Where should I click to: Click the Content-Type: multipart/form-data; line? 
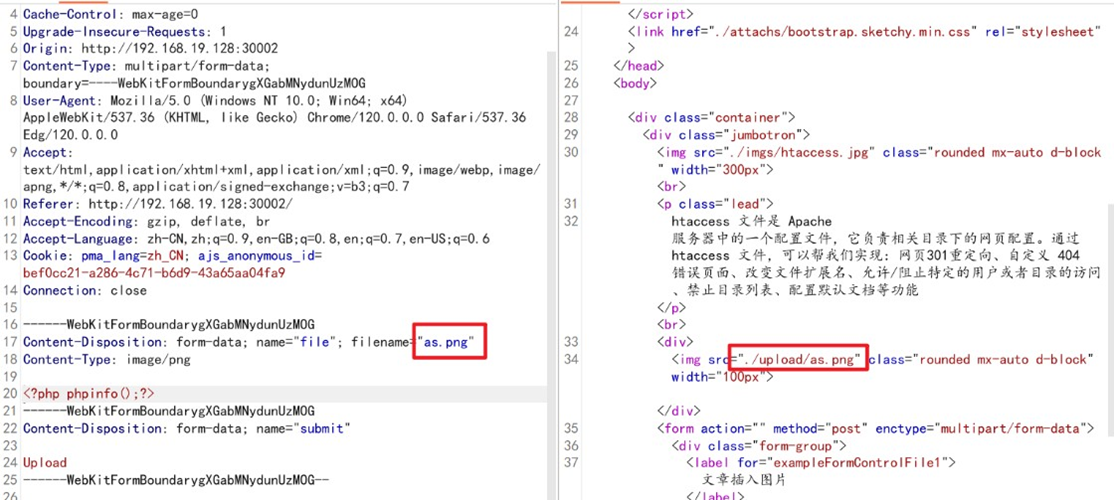pos(146,66)
